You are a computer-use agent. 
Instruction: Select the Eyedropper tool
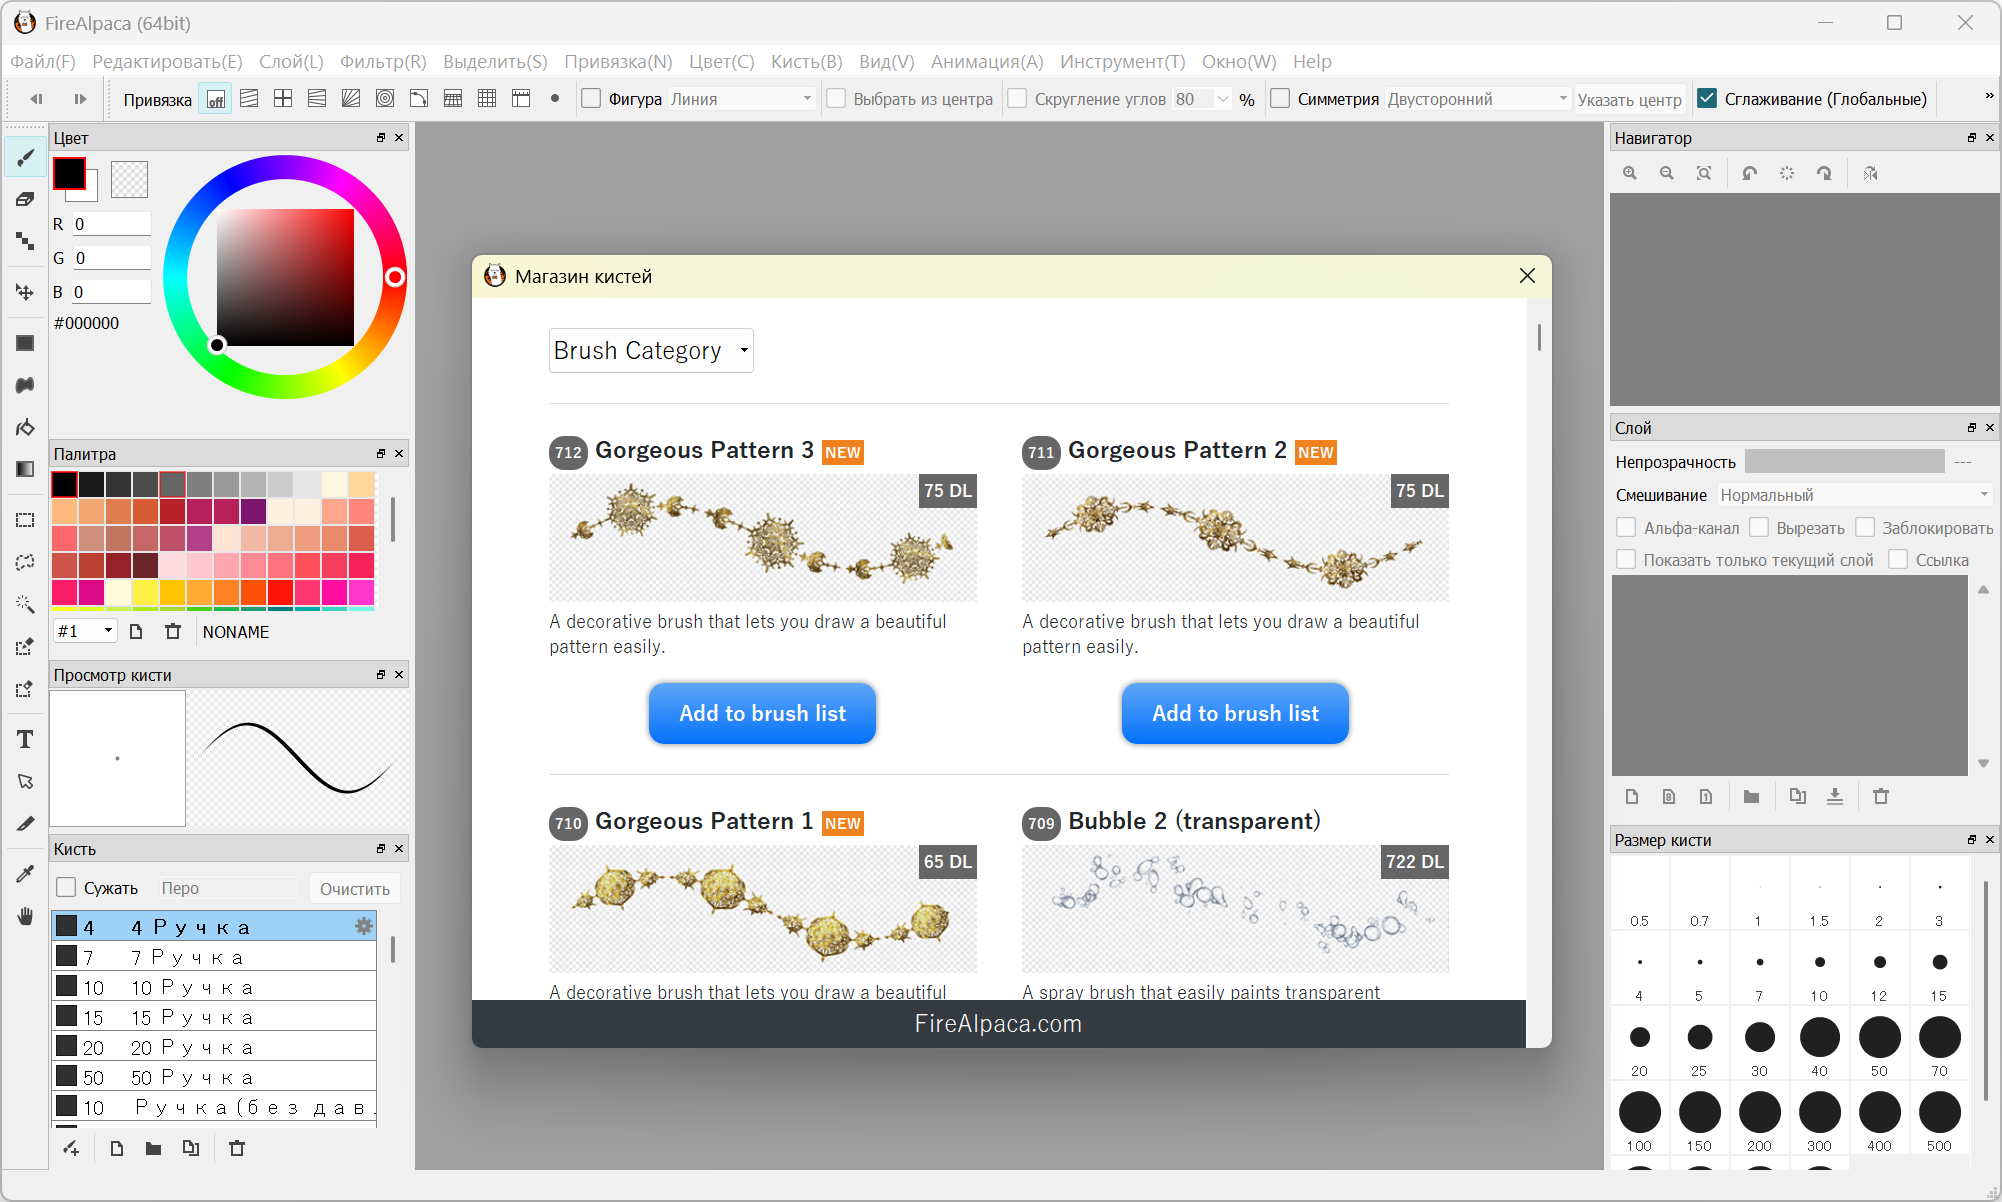pyautogui.click(x=25, y=874)
